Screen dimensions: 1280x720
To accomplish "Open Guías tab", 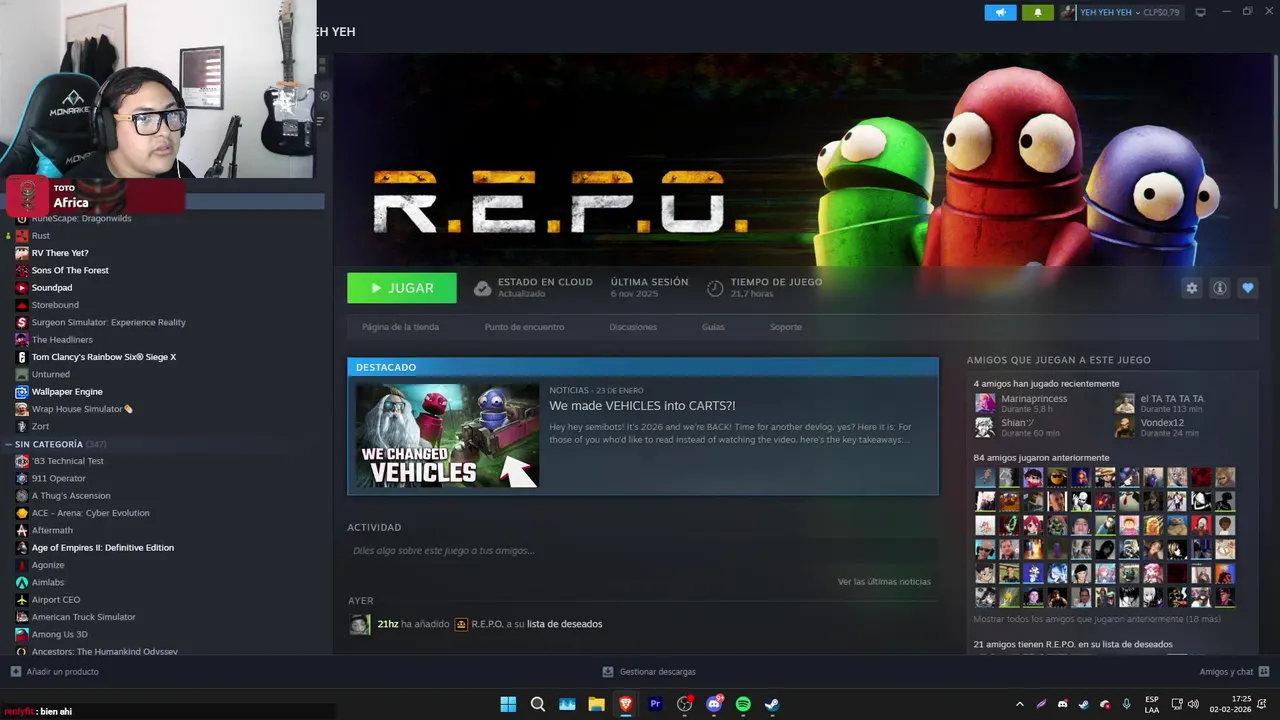I will [713, 327].
